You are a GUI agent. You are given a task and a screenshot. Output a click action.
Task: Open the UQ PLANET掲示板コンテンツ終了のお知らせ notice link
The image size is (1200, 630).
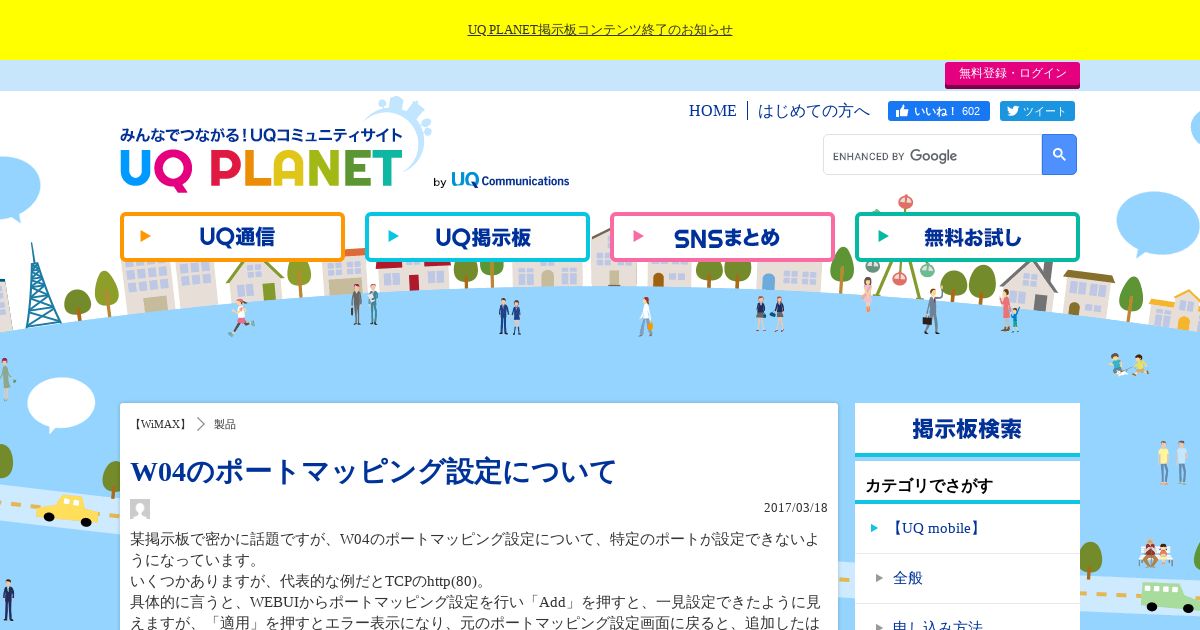point(600,30)
